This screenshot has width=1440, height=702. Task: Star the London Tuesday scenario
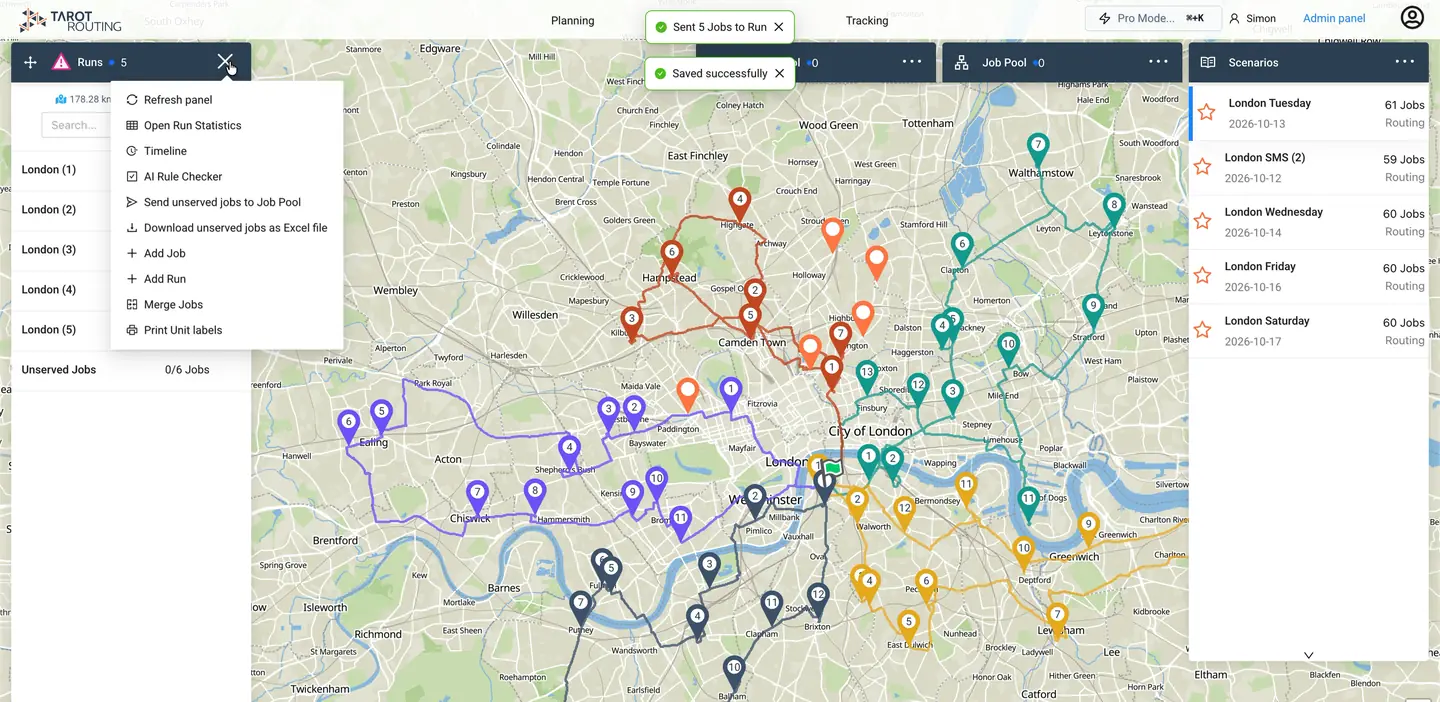1207,112
